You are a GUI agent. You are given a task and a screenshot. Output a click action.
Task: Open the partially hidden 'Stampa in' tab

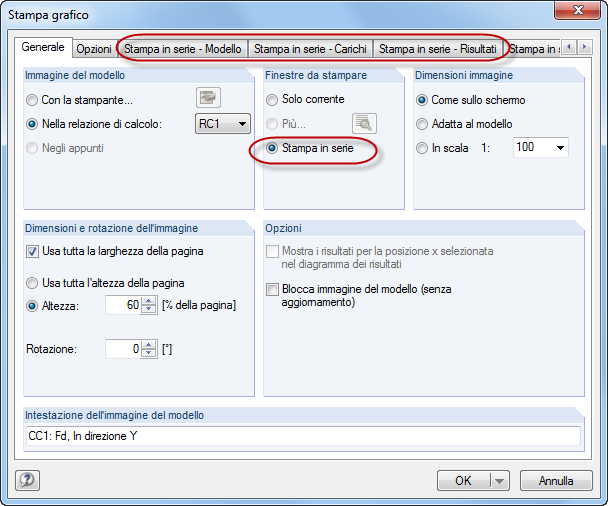pyautogui.click(x=533, y=49)
